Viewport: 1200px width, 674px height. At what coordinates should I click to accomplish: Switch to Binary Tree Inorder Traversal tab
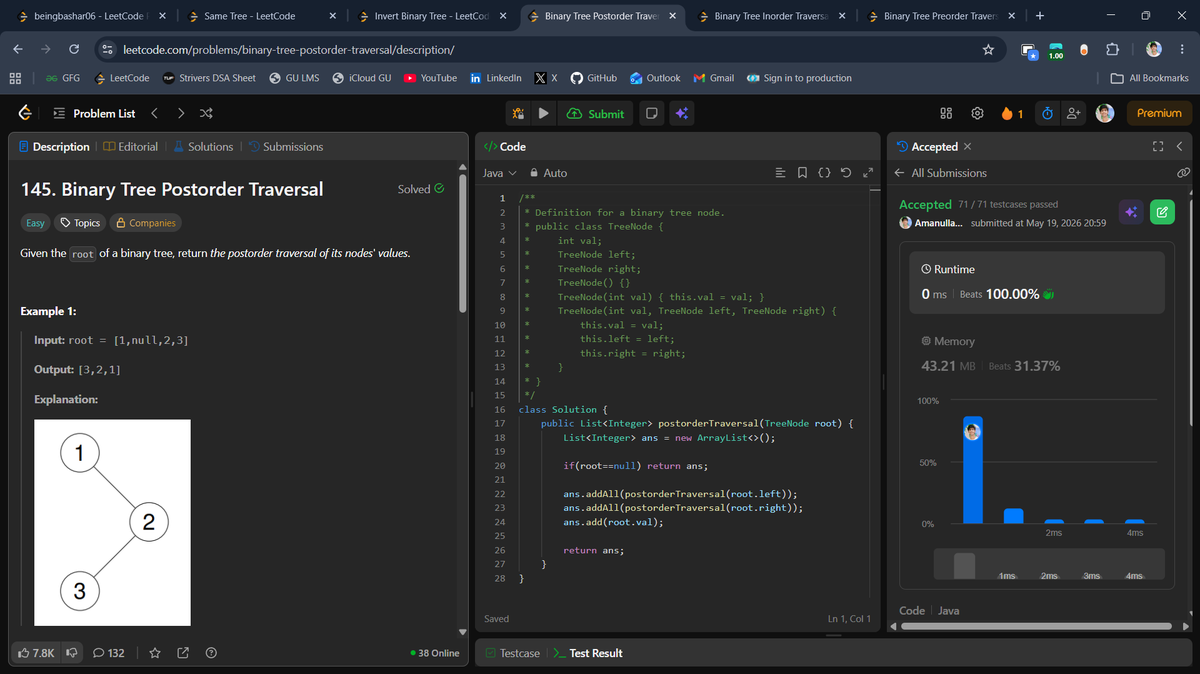(770, 16)
